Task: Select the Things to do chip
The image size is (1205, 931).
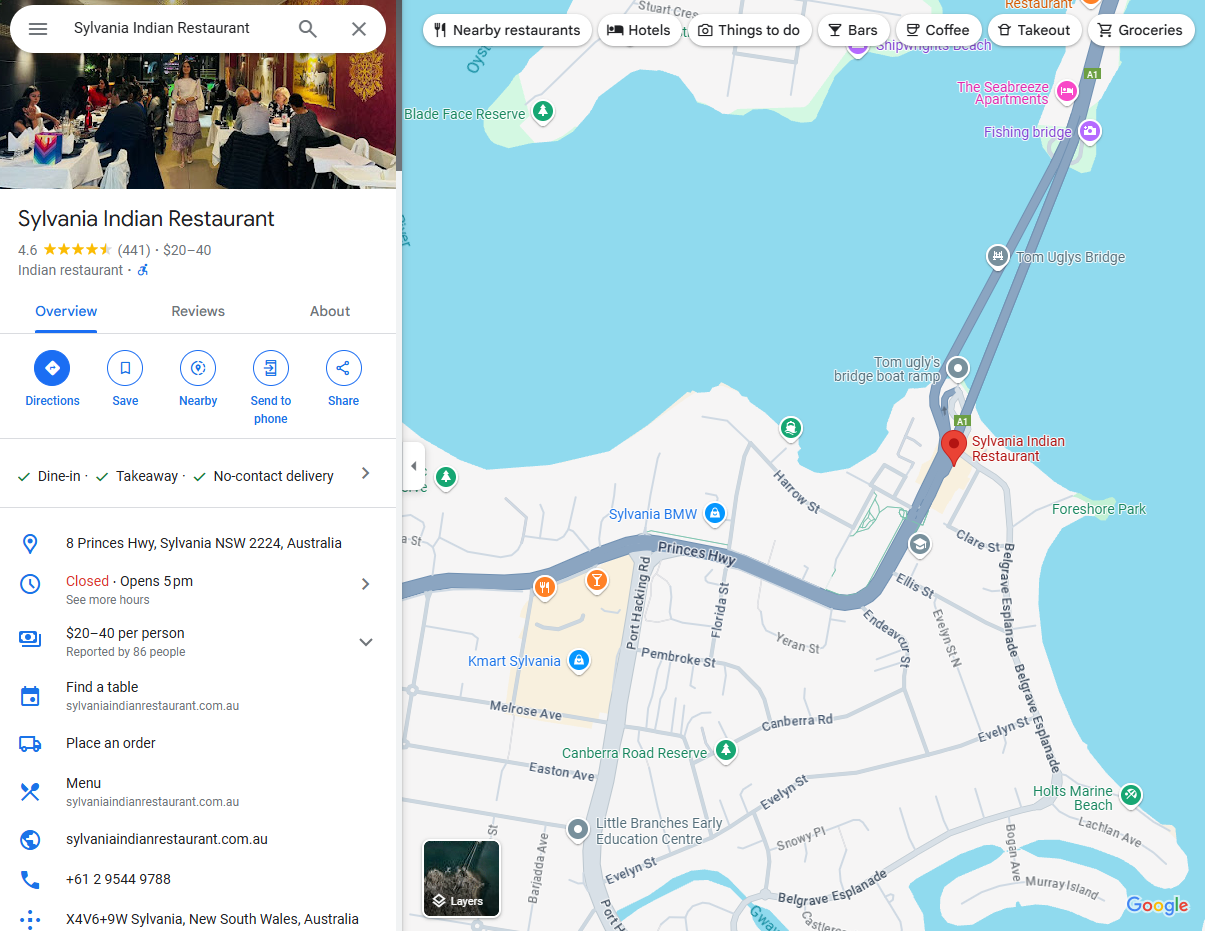Action: tap(749, 30)
